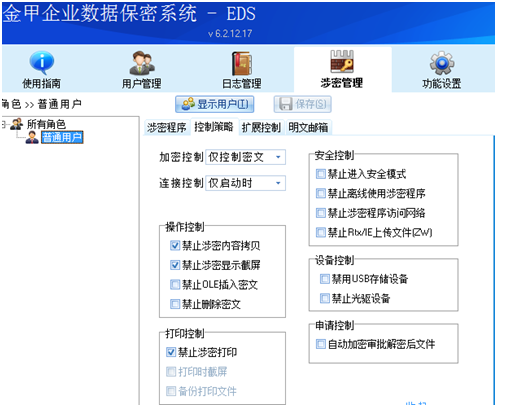The width and height of the screenshot is (507, 412).
Task: Click the 设备控制 group label
Action: pos(334,260)
